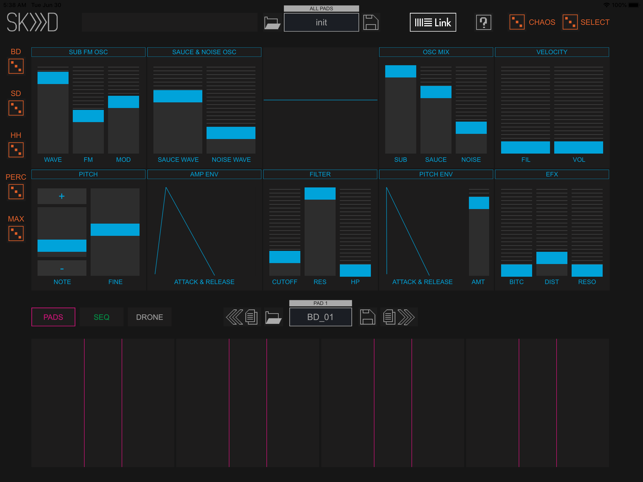
Task: Click the PITCH section header
Action: click(88, 174)
